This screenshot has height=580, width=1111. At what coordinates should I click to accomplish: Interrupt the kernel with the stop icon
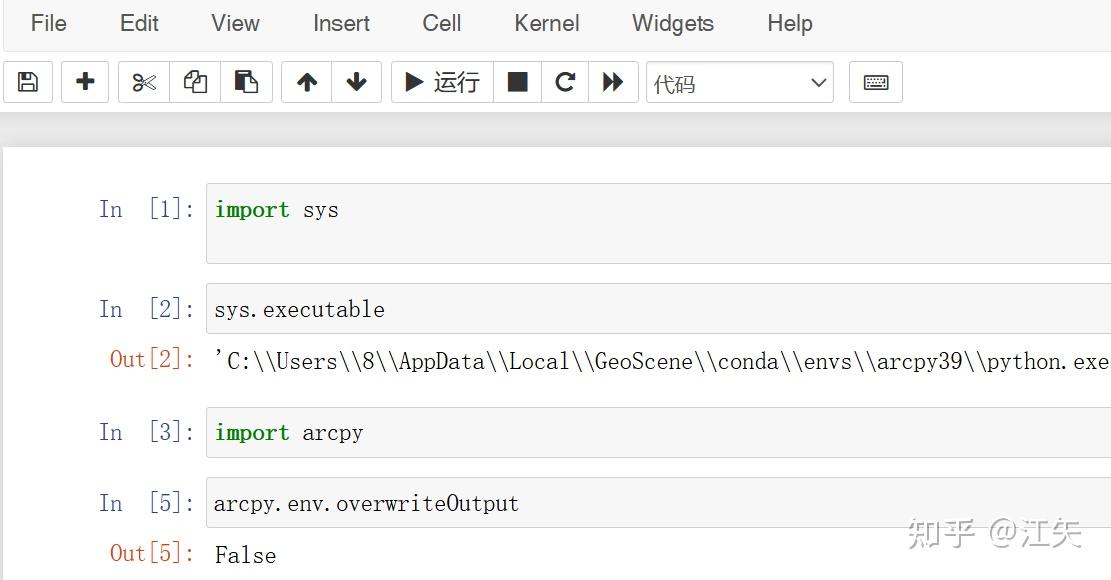tap(517, 82)
